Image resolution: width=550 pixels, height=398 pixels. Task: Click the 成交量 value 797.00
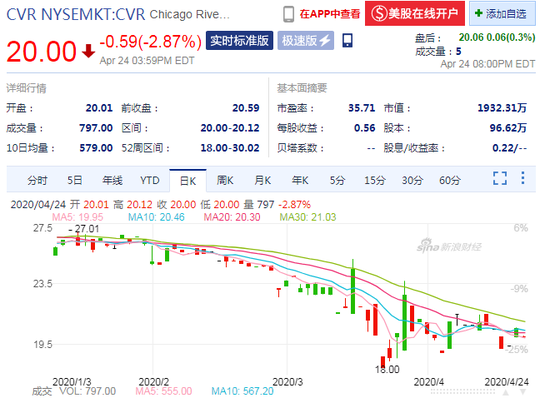[96, 128]
